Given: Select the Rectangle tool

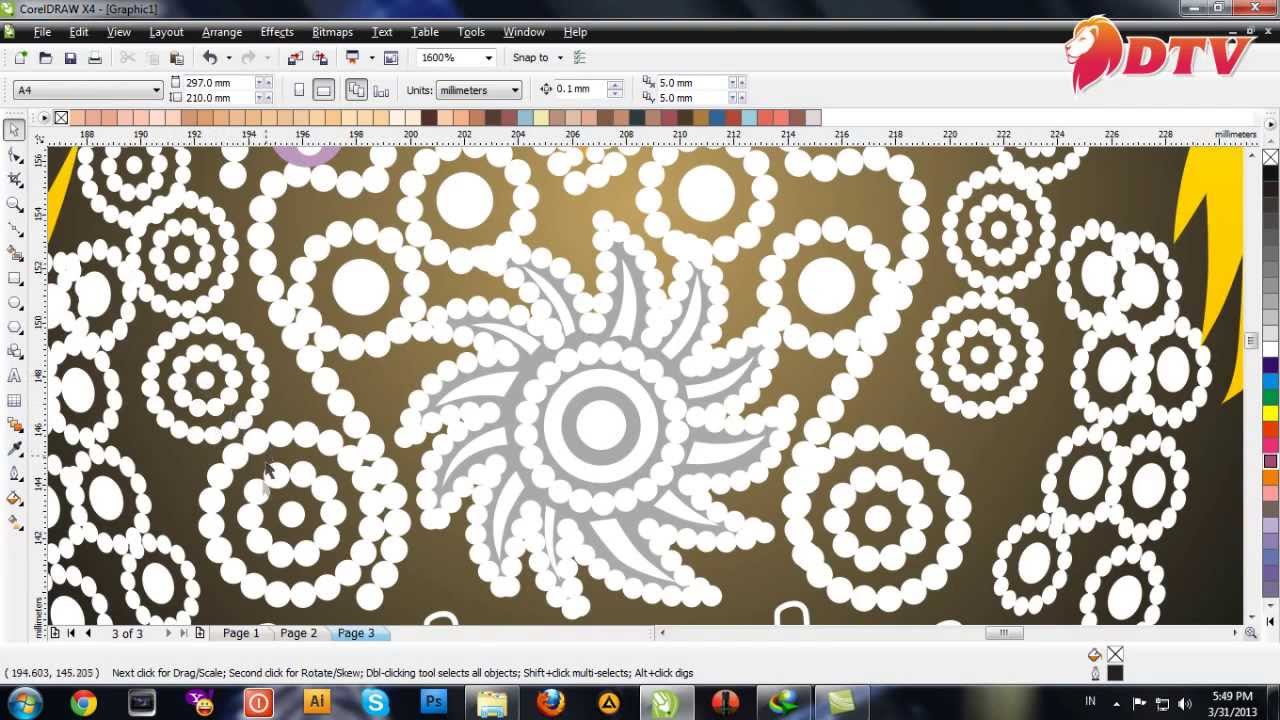Looking at the screenshot, I should 14,278.
